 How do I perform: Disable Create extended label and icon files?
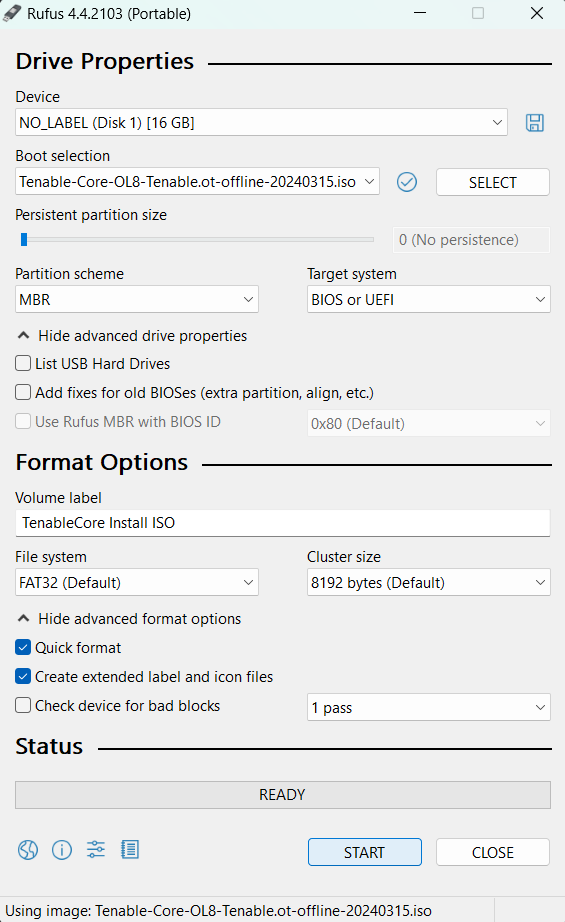(x=23, y=676)
